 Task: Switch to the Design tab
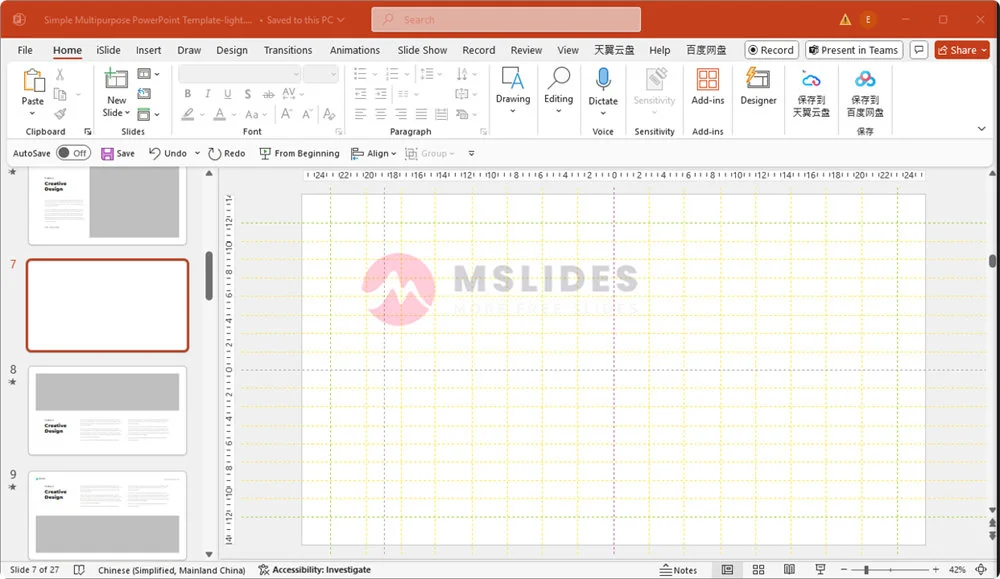pos(232,50)
